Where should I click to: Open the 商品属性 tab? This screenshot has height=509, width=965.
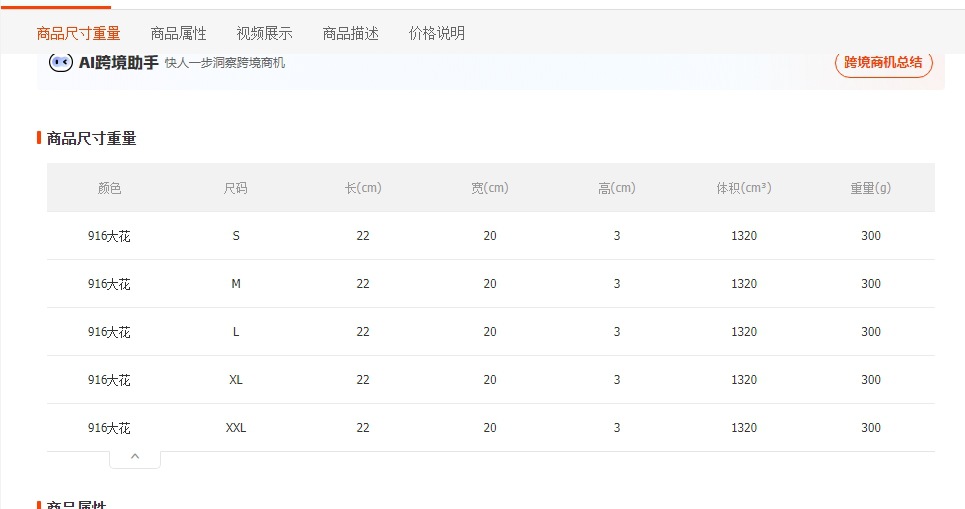point(178,33)
